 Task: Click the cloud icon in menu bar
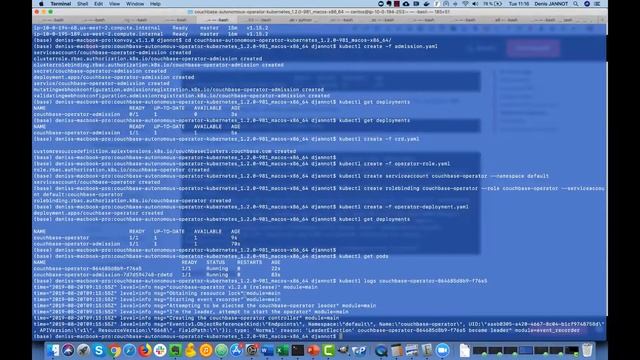[406, 4]
